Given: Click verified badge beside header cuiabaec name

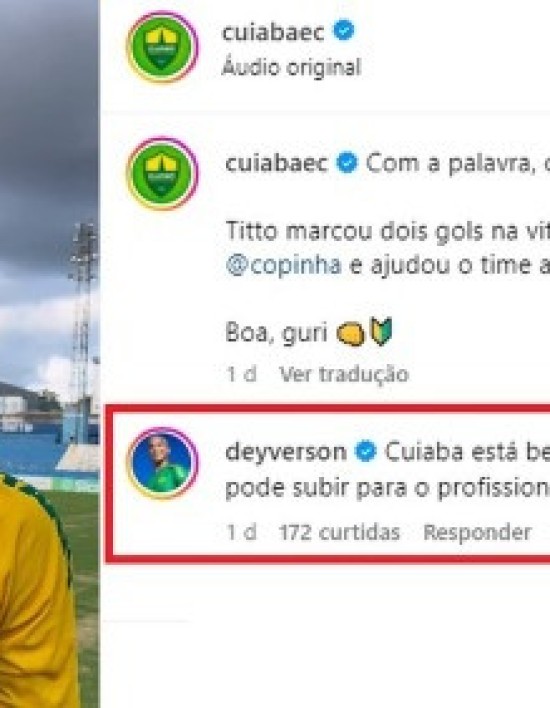Looking at the screenshot, I should coord(344,31).
